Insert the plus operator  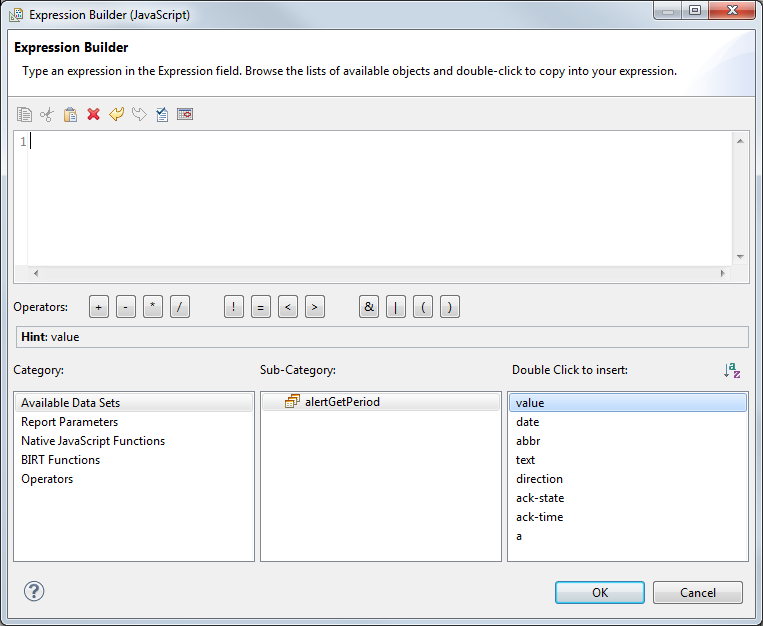point(98,308)
